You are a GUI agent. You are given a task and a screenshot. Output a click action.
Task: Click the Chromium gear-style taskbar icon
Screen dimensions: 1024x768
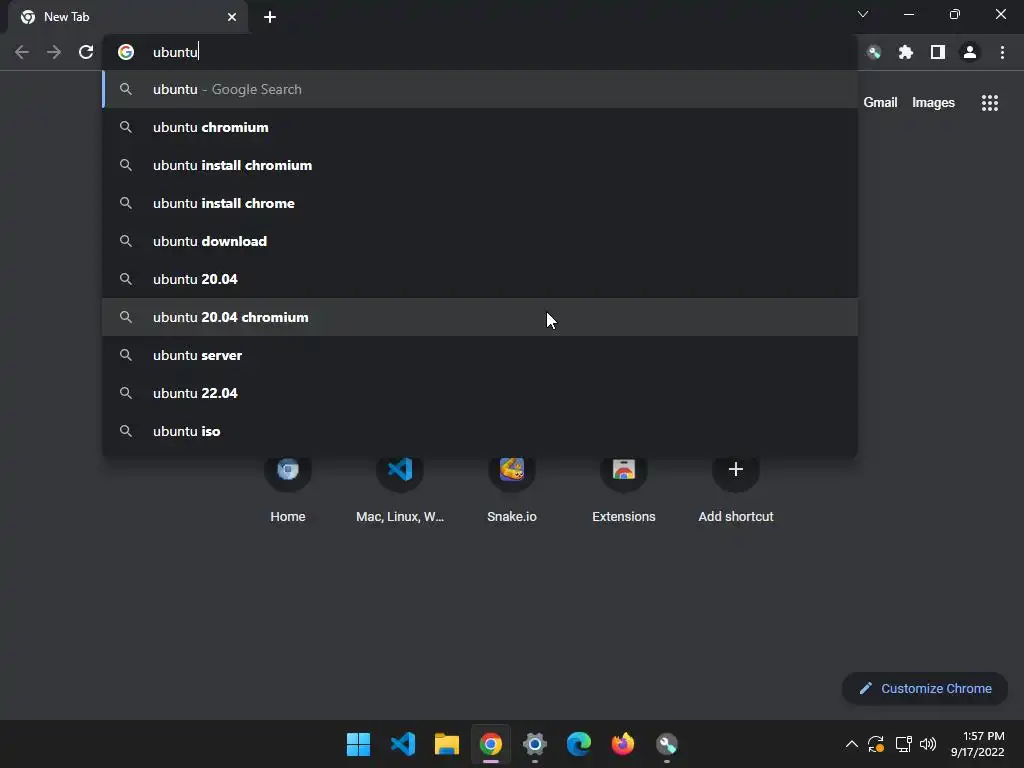coord(535,744)
